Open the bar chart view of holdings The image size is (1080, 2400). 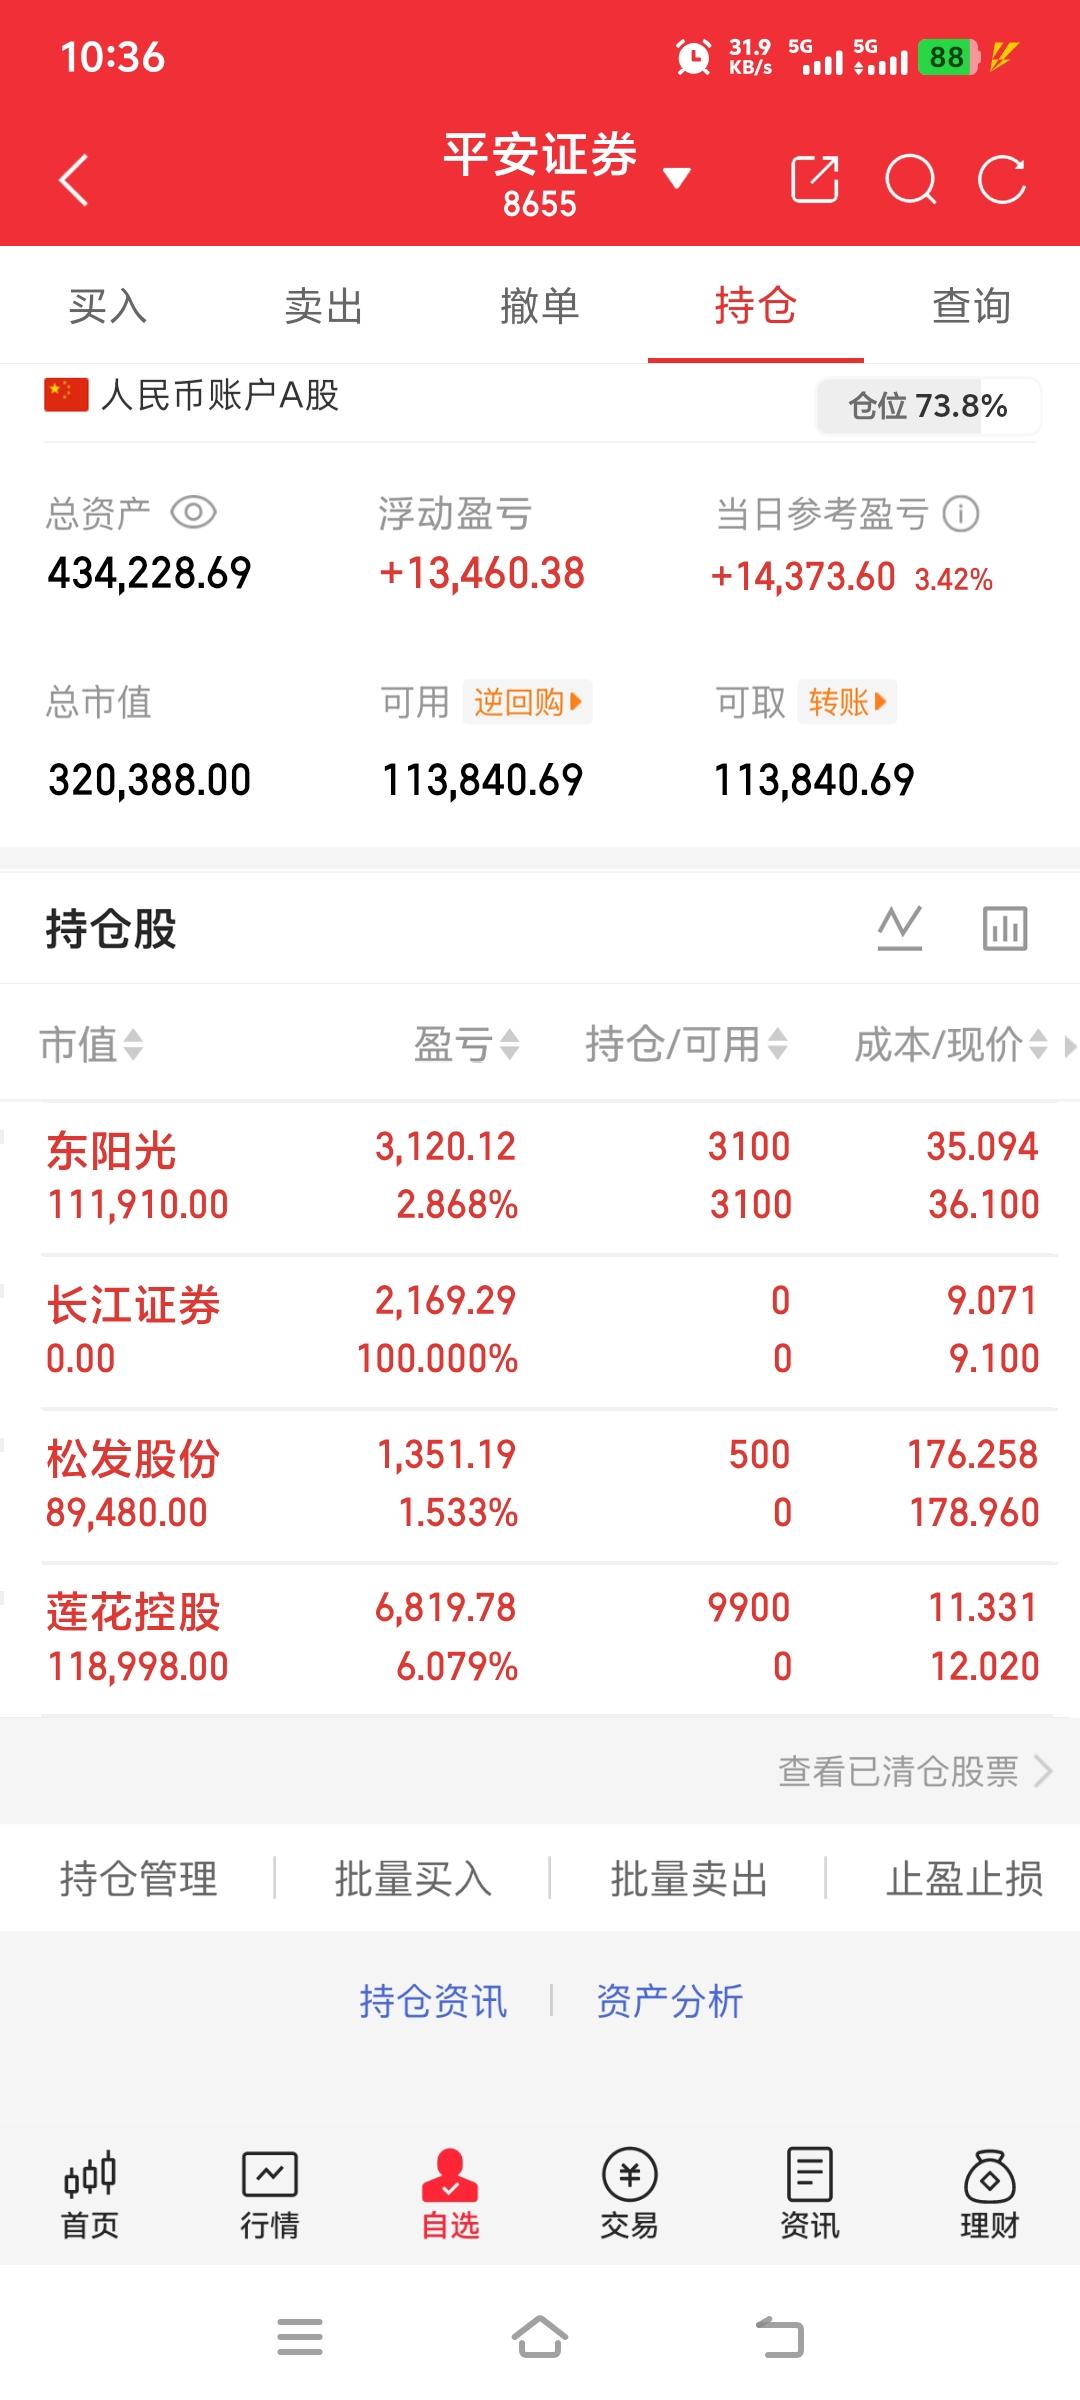(1005, 928)
